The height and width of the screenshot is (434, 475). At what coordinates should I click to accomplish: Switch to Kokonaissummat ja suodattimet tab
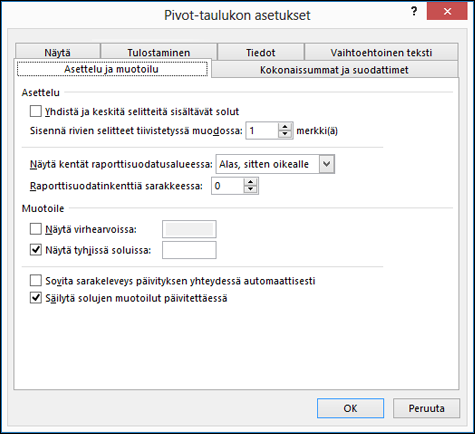[x=334, y=70]
